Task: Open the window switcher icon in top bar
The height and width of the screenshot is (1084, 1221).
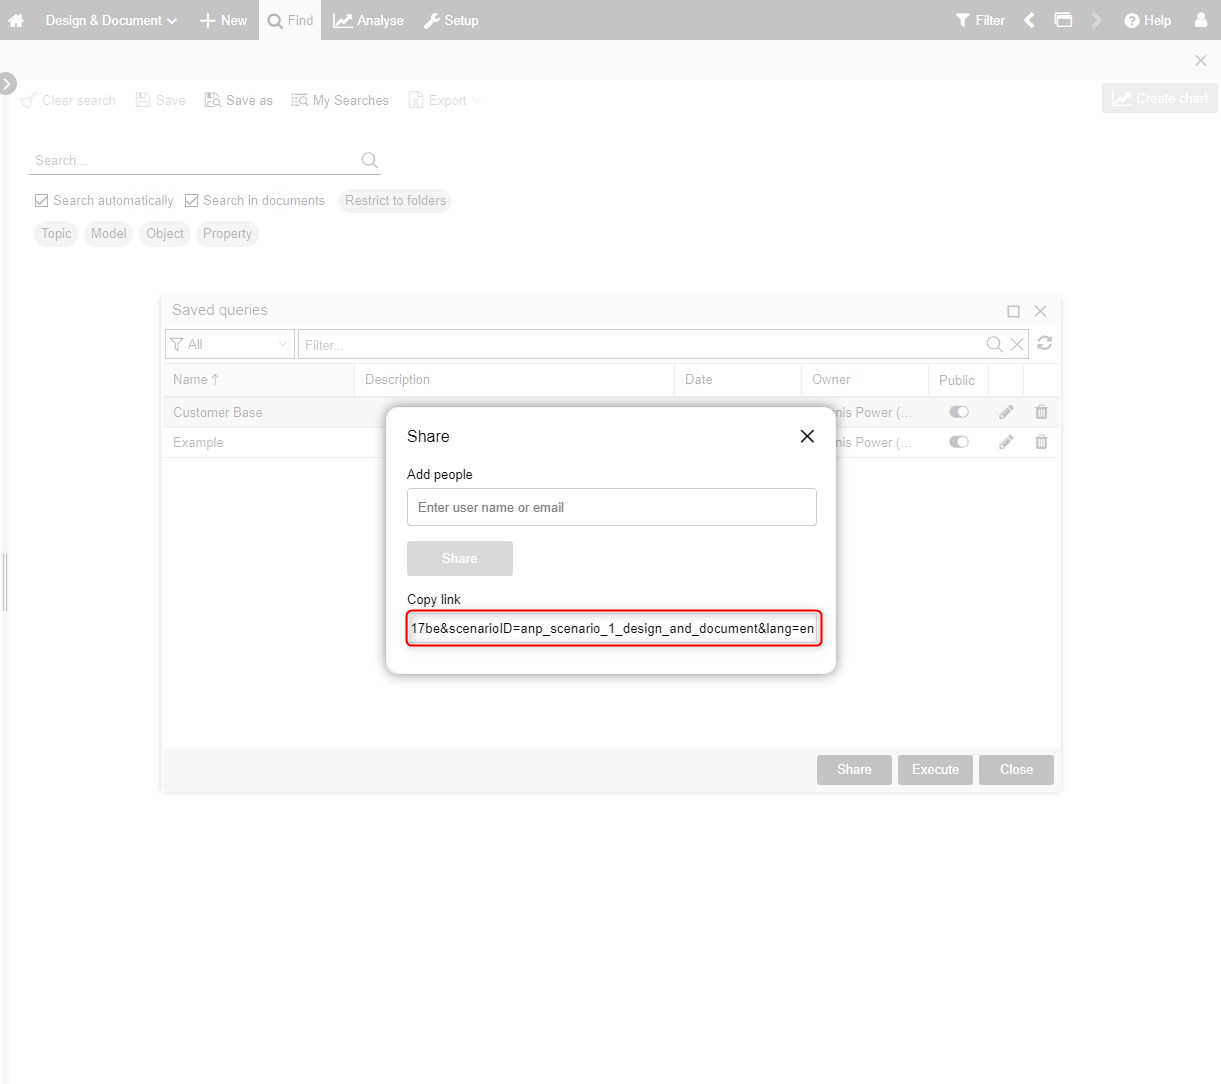Action: tap(1063, 20)
